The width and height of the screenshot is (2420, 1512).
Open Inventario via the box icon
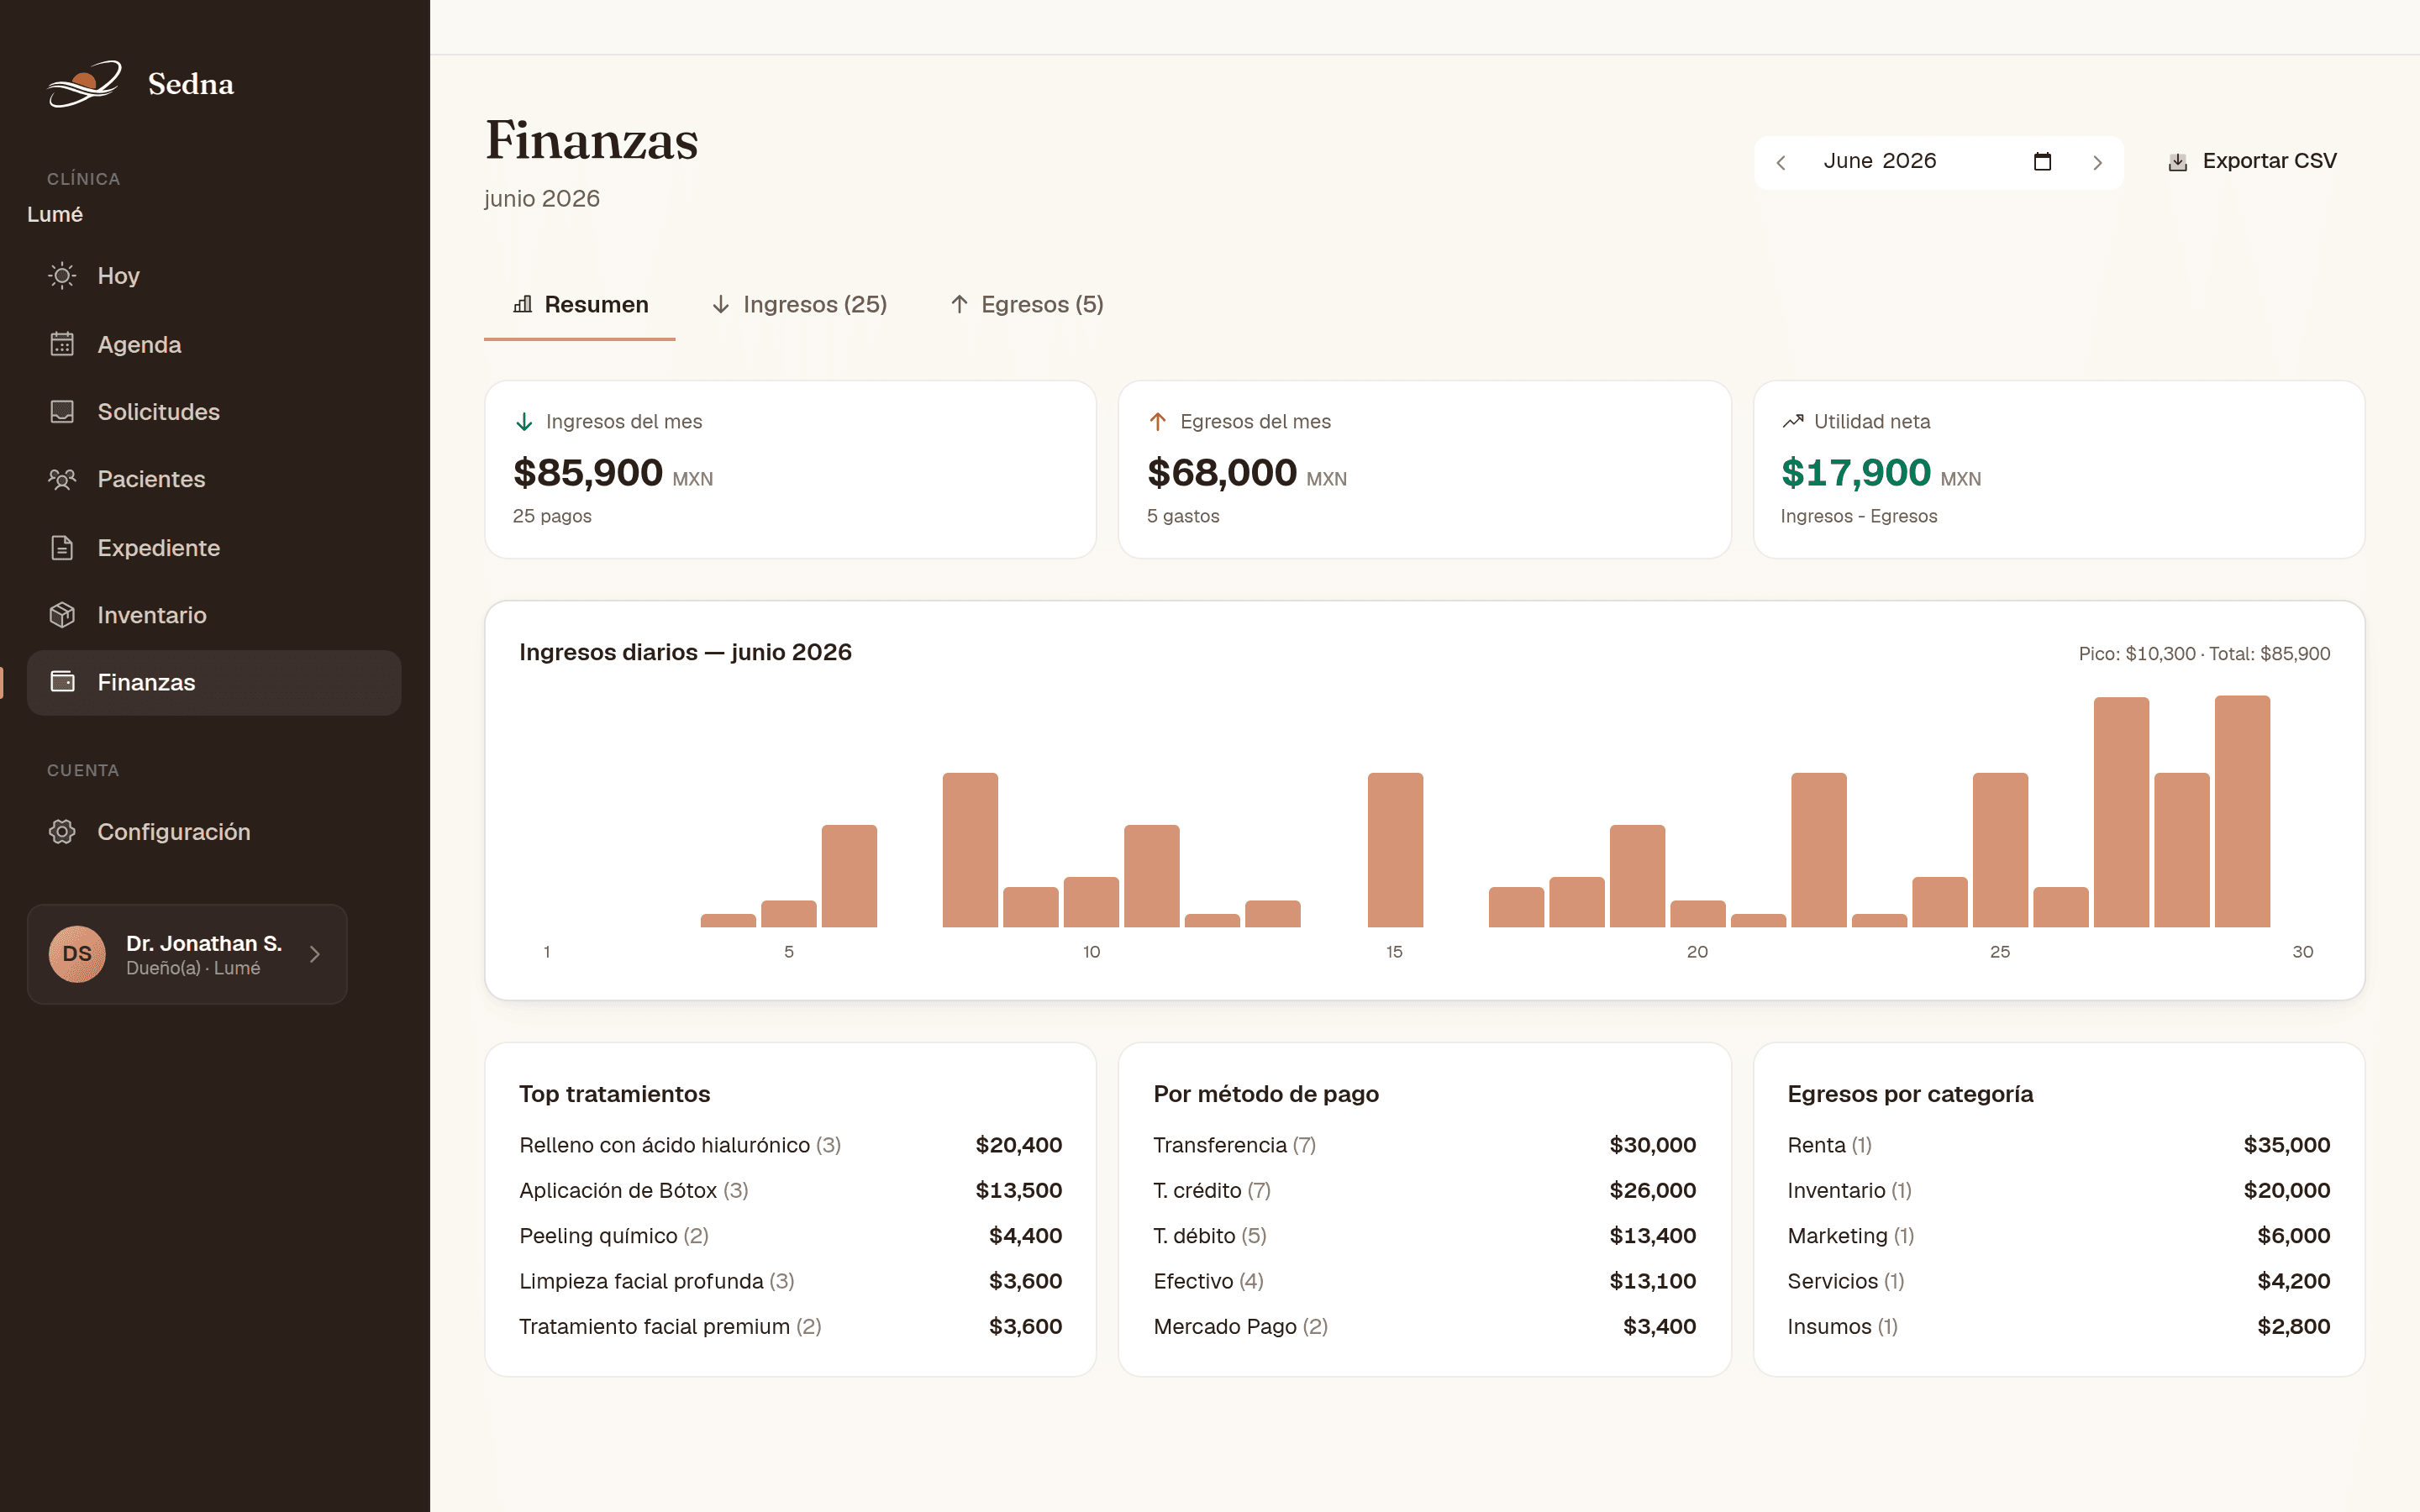[62, 615]
